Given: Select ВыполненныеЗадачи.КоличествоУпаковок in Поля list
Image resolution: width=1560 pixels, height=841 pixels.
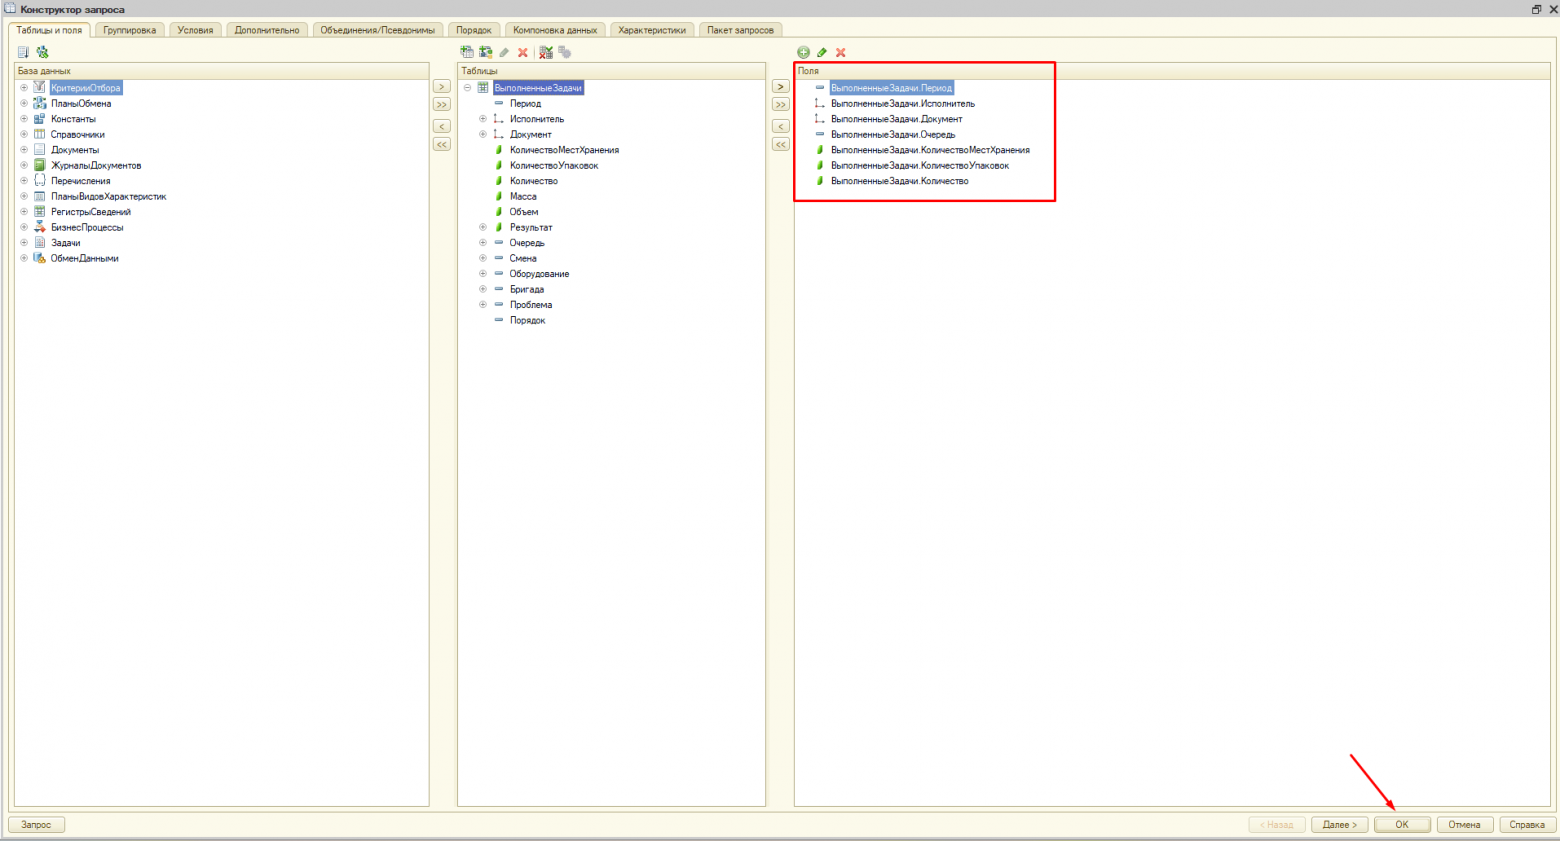Looking at the screenshot, I should [x=920, y=165].
